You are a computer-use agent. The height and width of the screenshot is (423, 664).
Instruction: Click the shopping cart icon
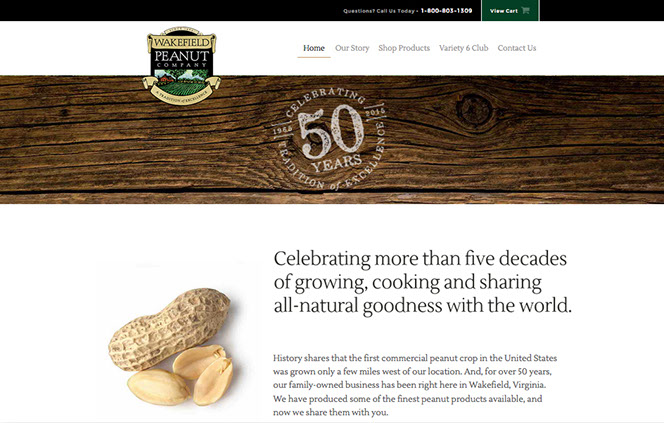(x=526, y=11)
